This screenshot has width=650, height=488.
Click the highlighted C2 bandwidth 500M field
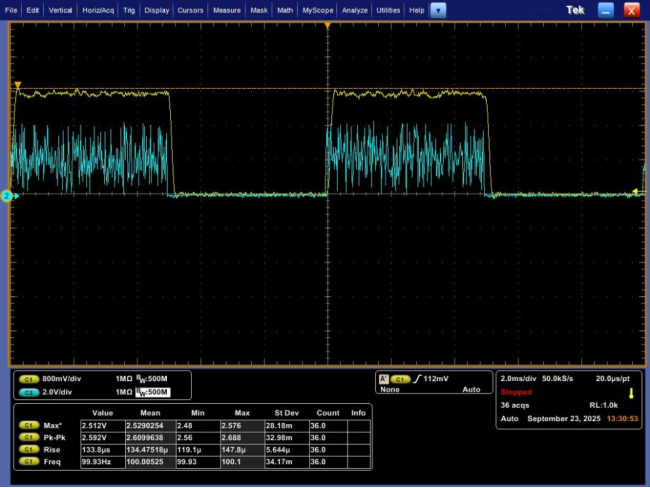[x=153, y=392]
